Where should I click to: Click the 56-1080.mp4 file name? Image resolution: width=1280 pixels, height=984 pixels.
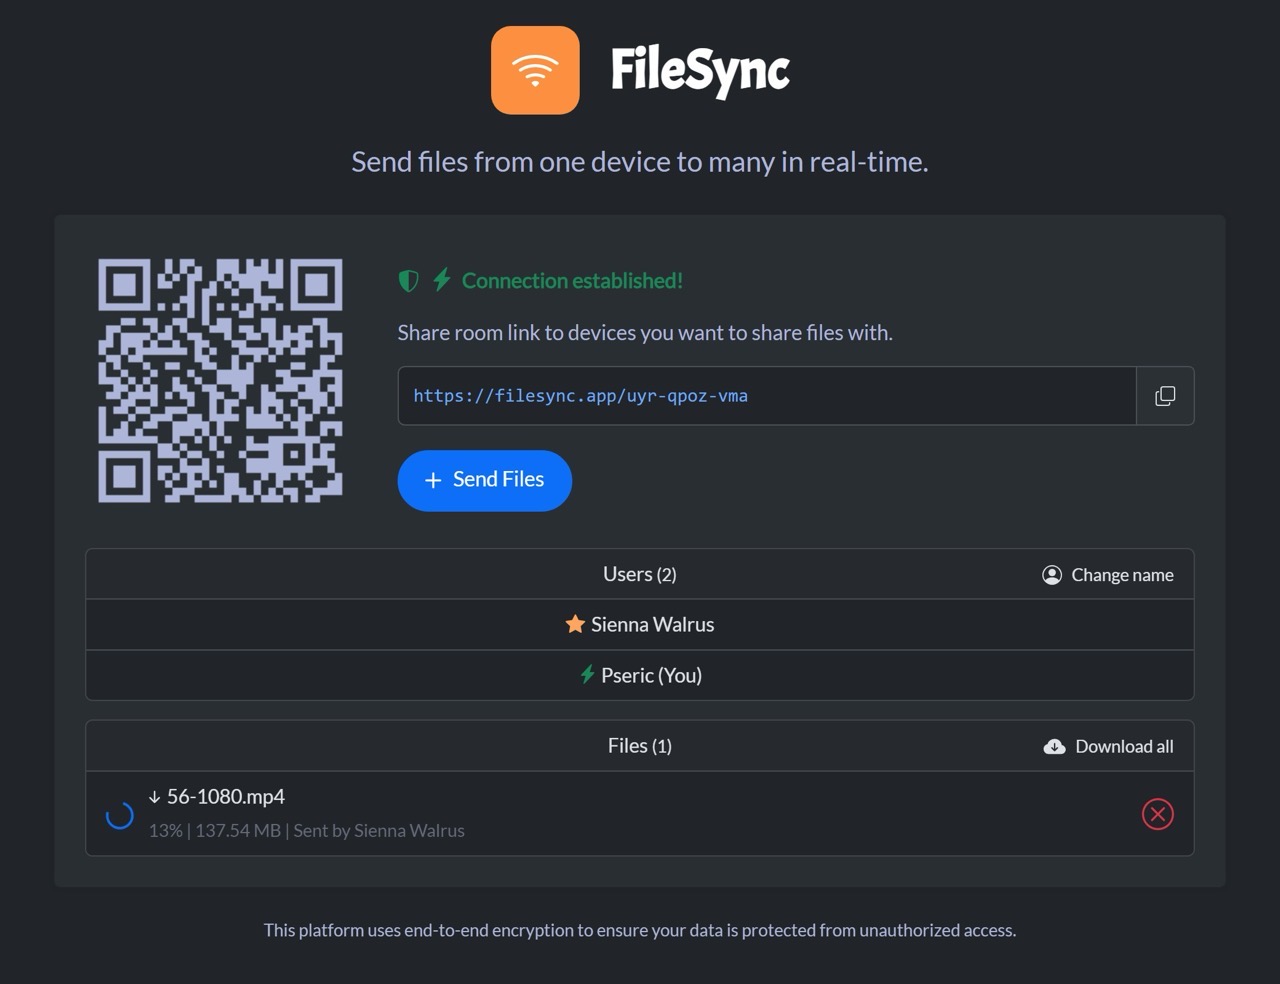click(x=226, y=797)
